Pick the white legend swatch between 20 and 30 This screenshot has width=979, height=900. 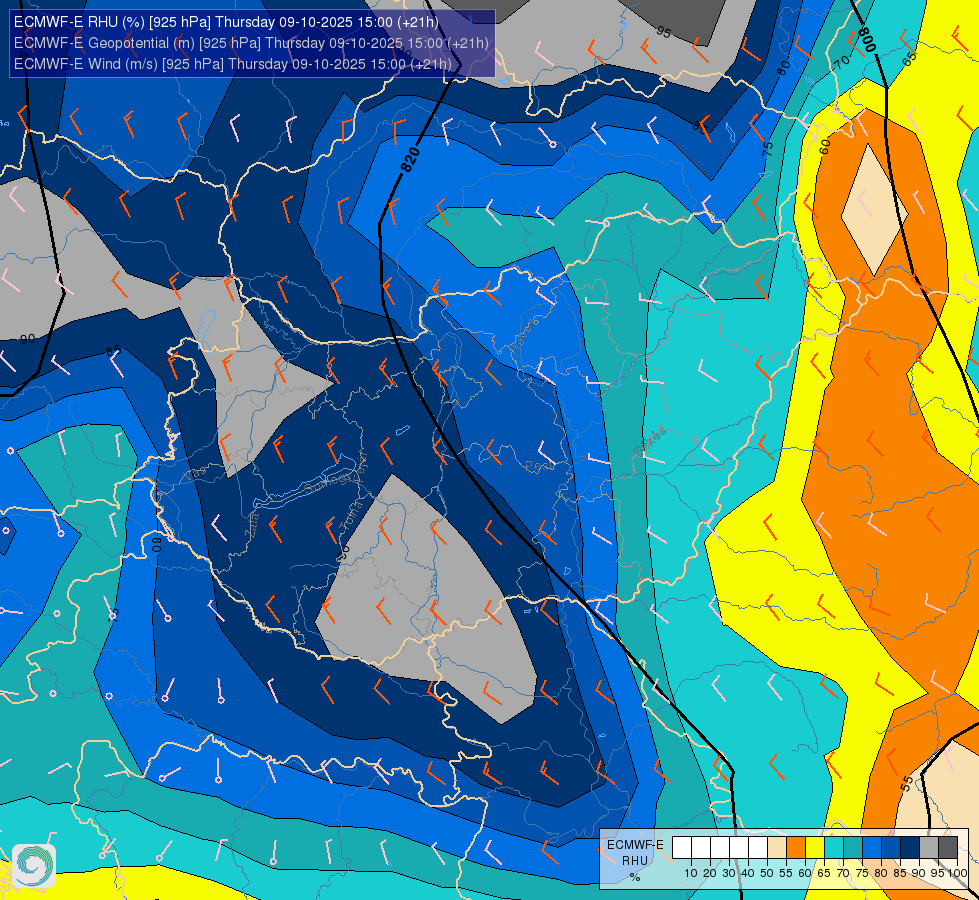[x=720, y=848]
